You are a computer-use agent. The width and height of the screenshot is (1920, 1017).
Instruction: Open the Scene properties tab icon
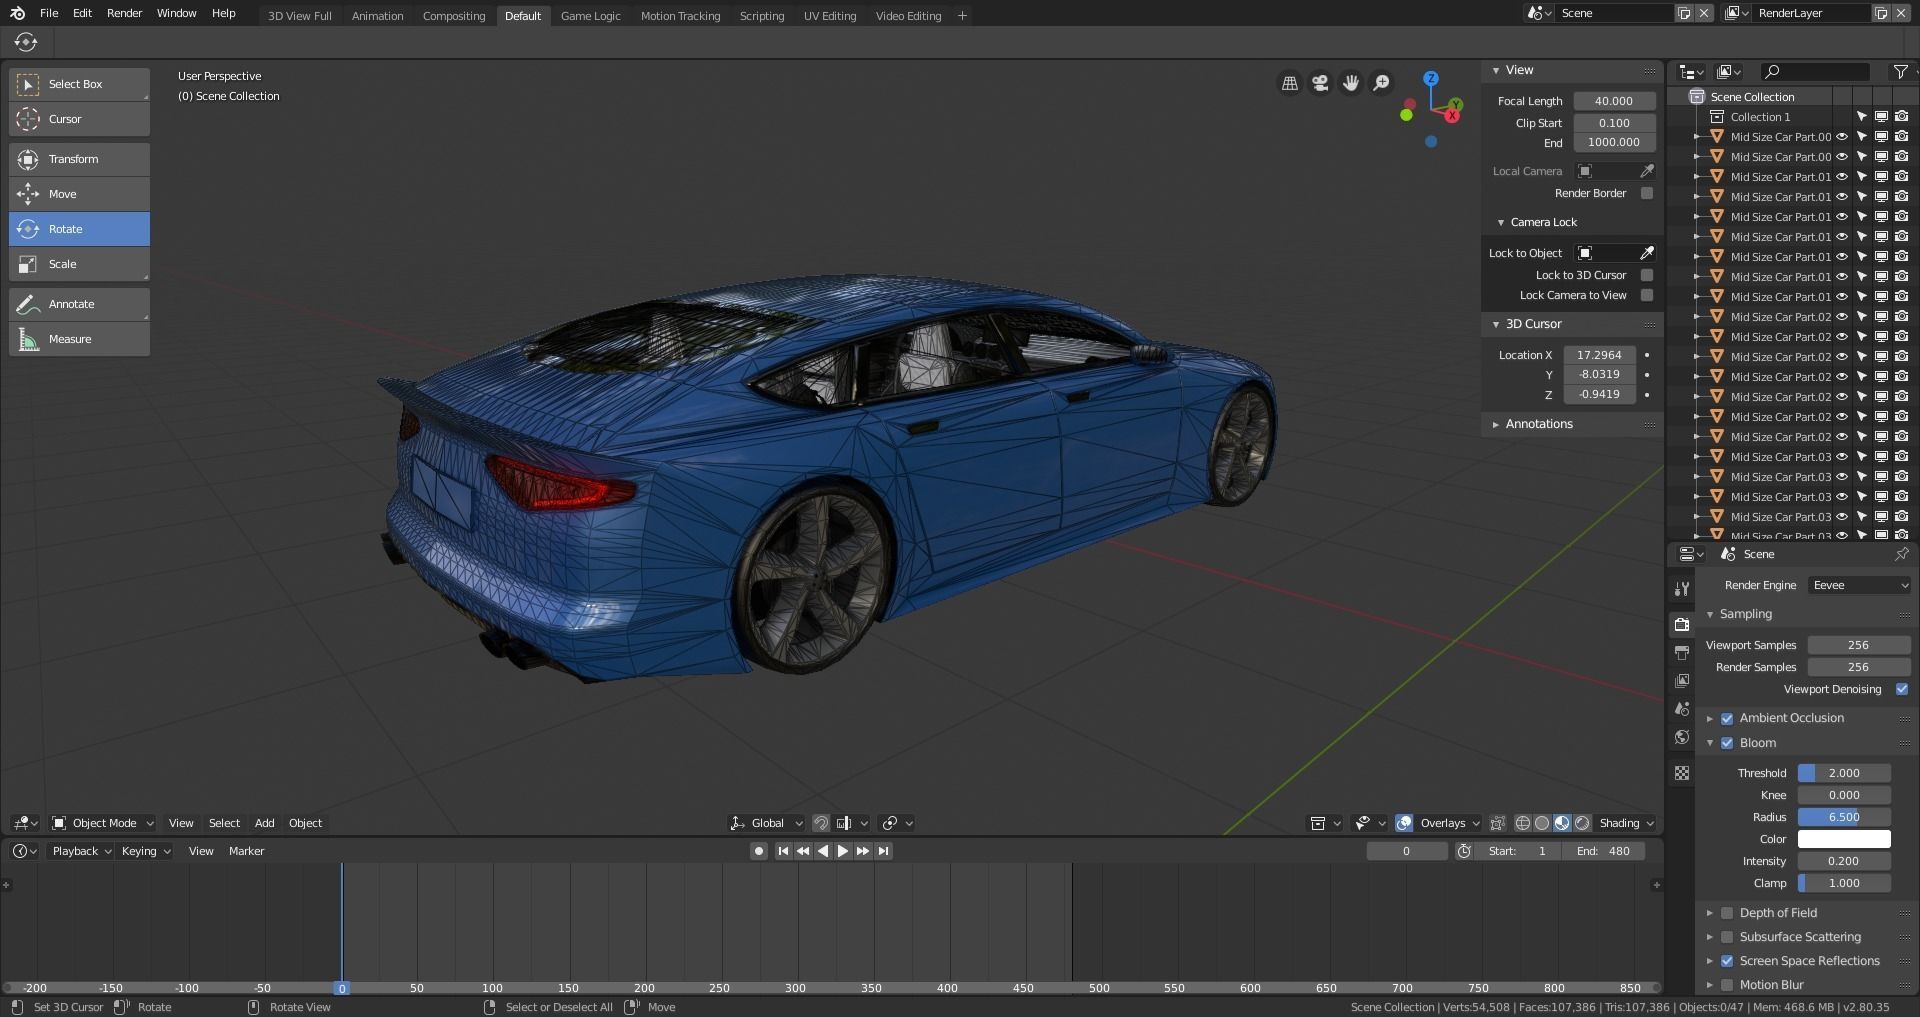coord(1682,708)
